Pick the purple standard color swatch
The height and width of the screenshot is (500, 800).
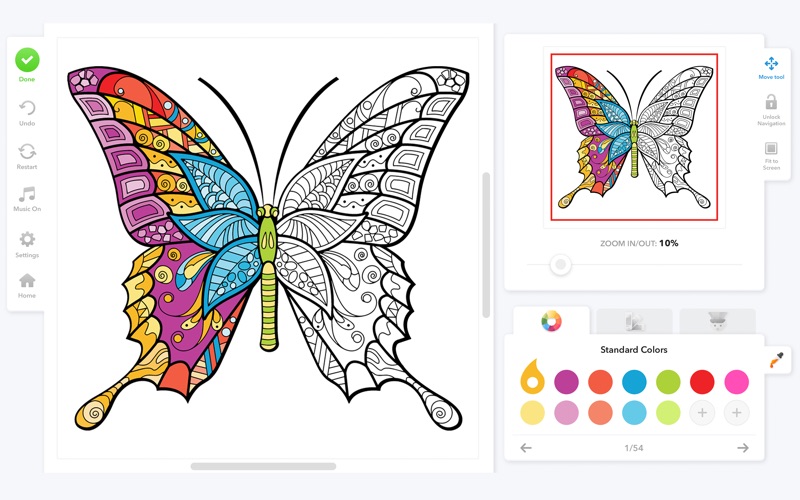click(x=566, y=382)
